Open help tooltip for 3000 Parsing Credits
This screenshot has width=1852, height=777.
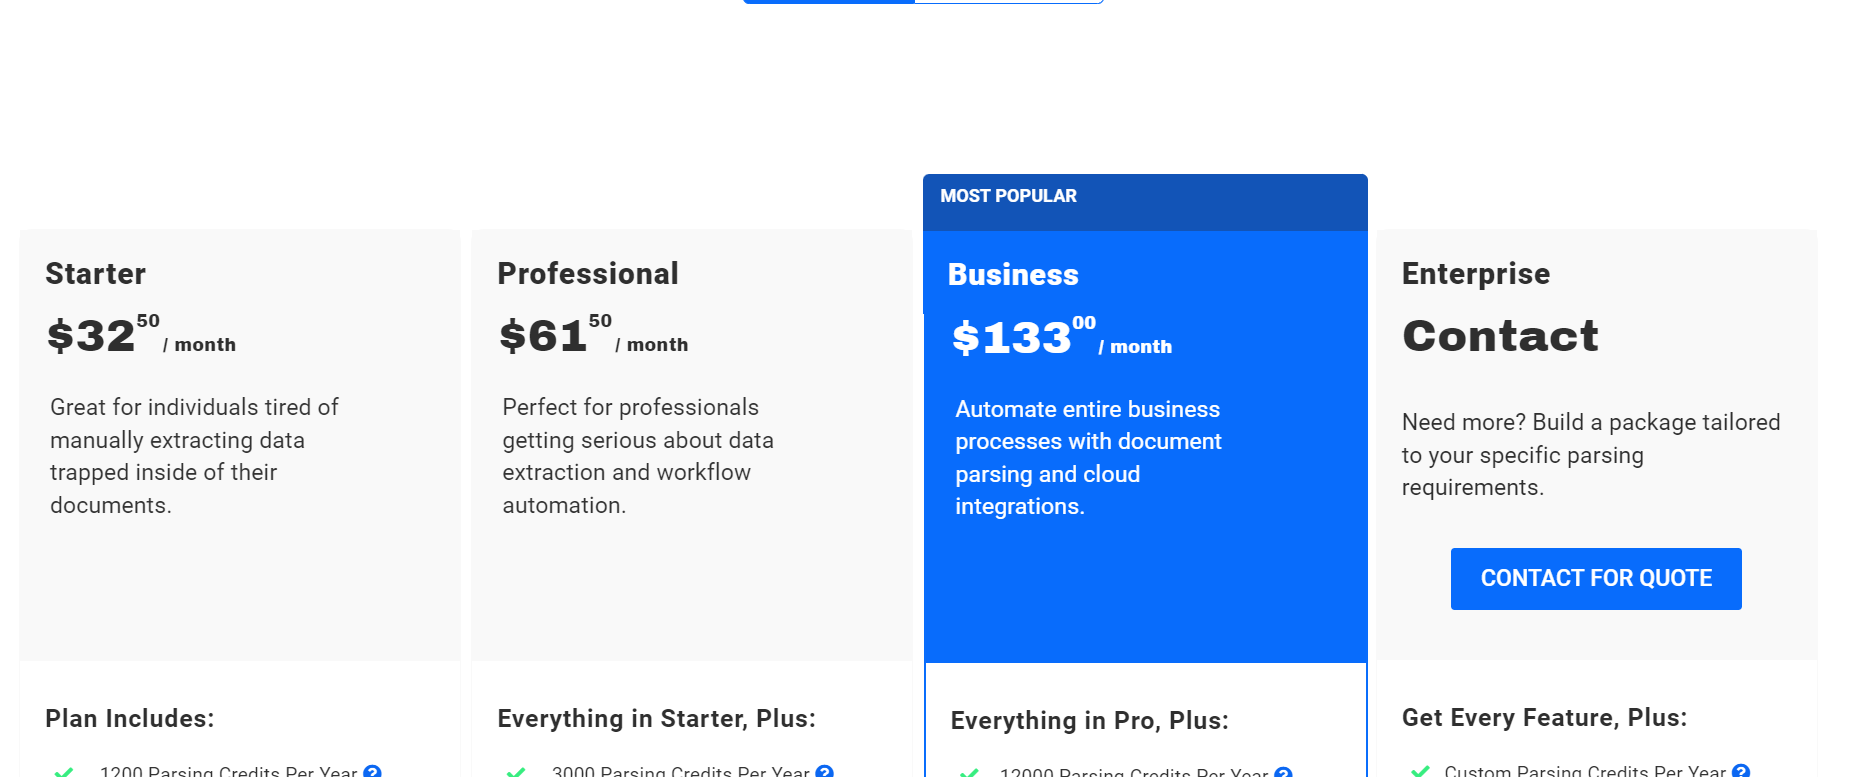[x=824, y=772]
